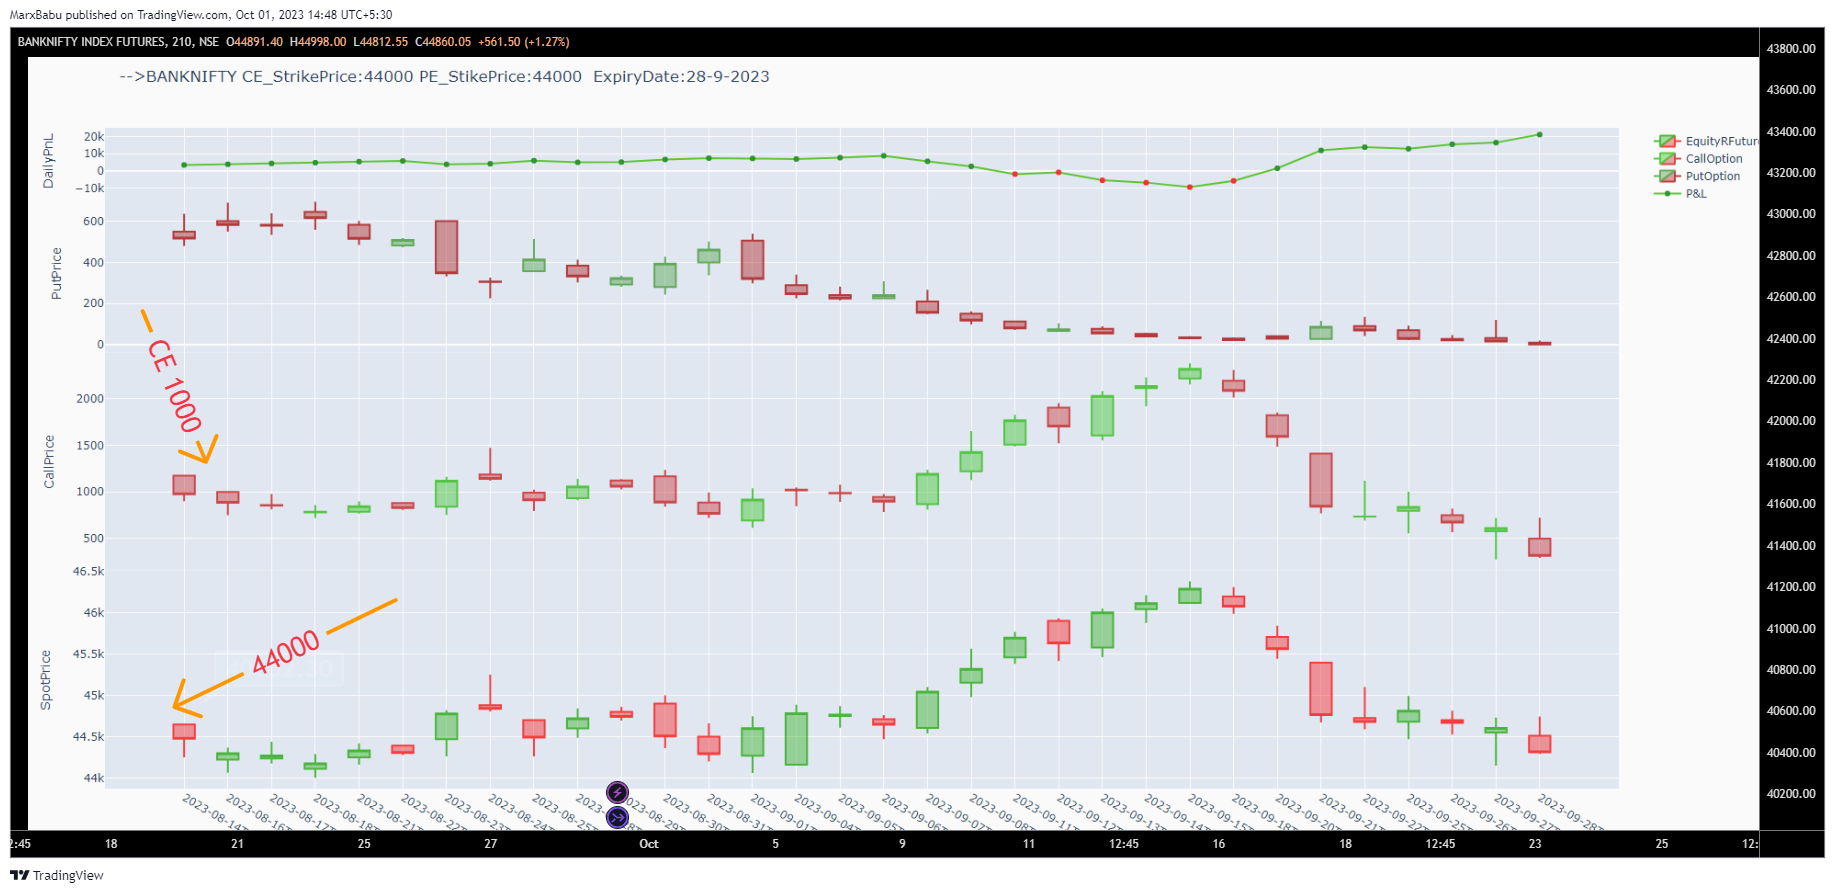Click the SpotPrice axis title
The height and width of the screenshot is (893, 1835).
[45, 680]
